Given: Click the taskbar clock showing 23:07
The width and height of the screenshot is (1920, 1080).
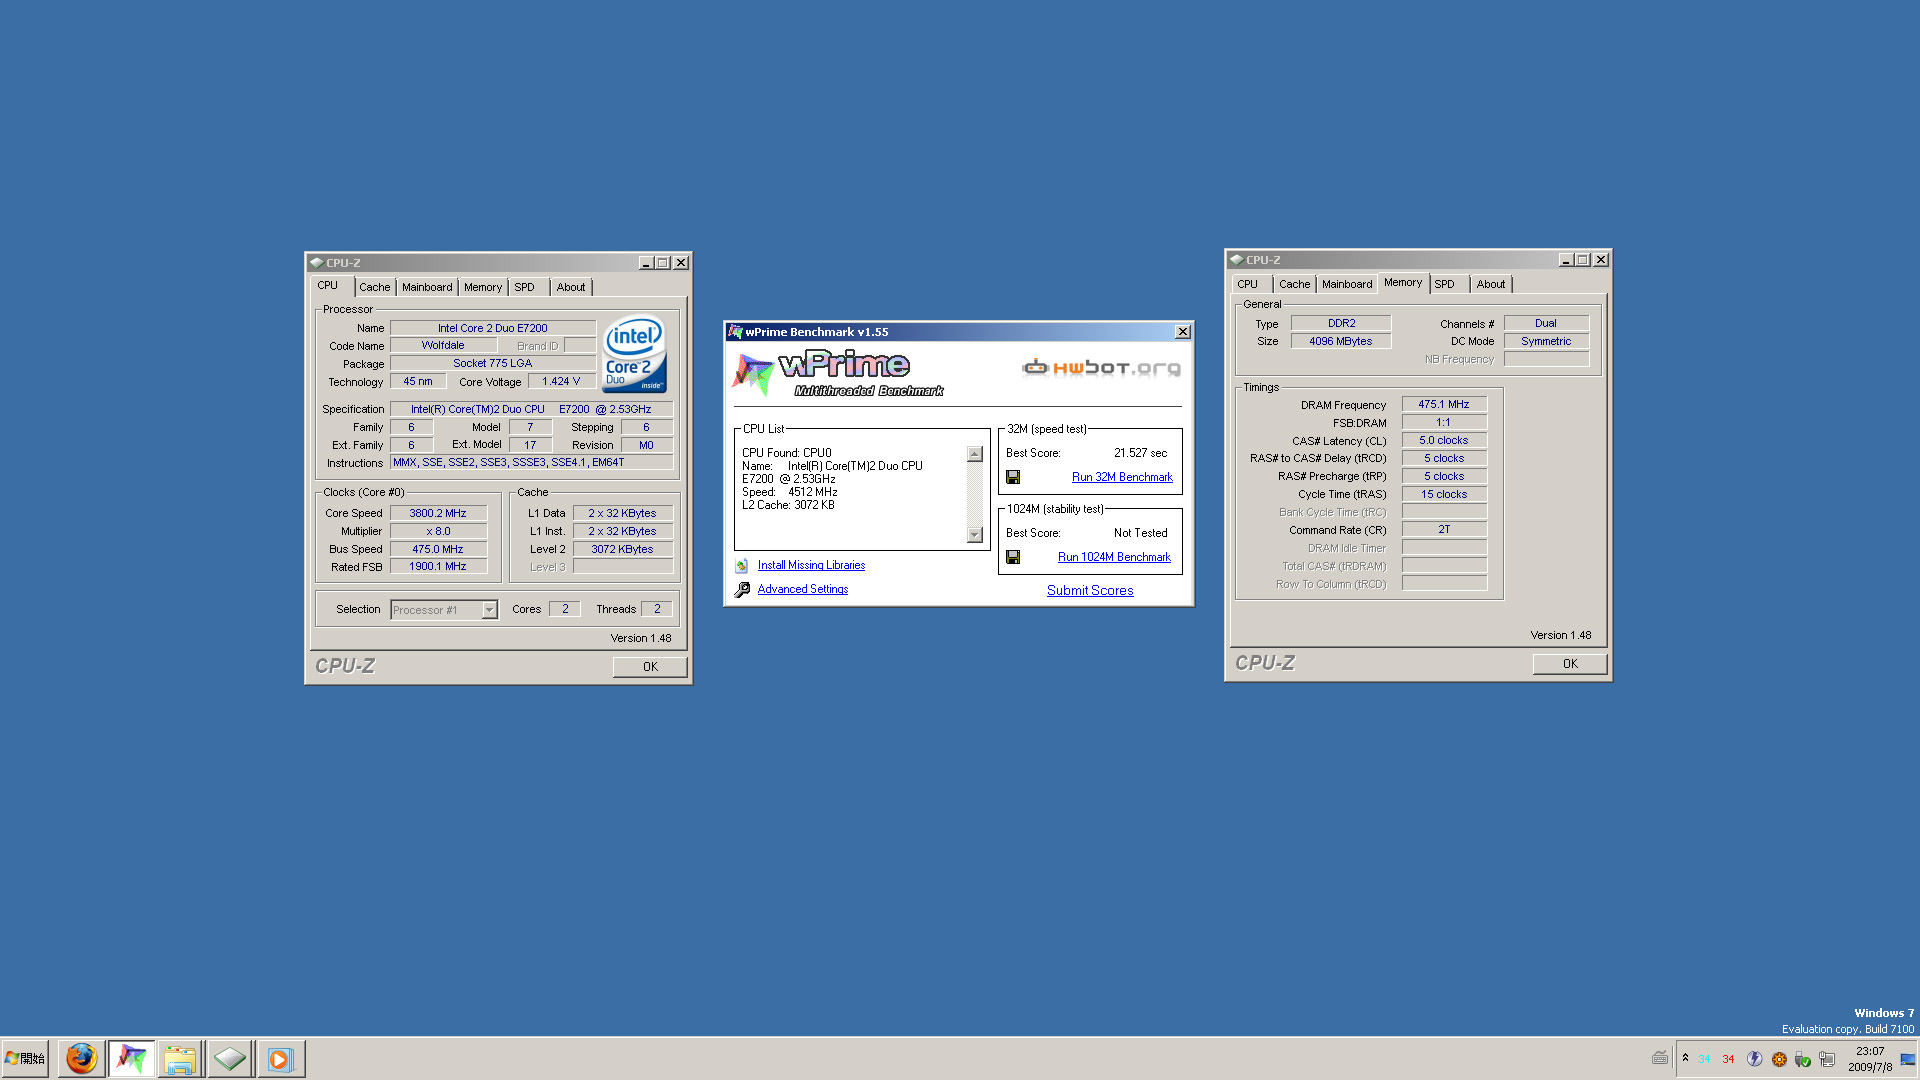Looking at the screenshot, I should 1870,1052.
